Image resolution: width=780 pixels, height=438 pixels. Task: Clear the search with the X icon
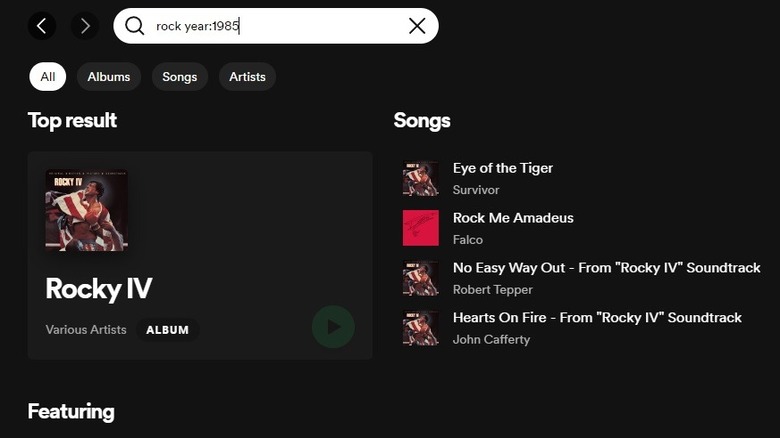coord(417,26)
